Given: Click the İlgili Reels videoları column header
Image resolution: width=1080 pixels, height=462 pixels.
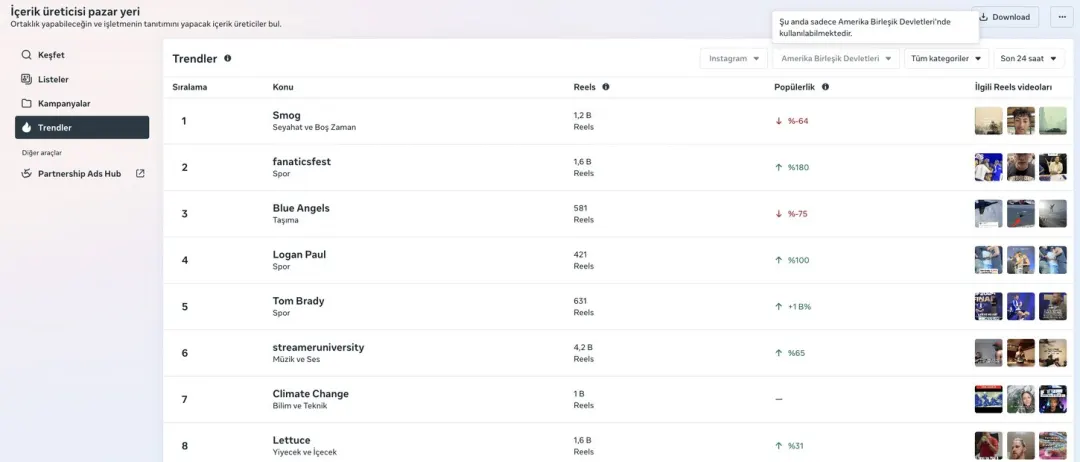Looking at the screenshot, I should [x=1013, y=87].
